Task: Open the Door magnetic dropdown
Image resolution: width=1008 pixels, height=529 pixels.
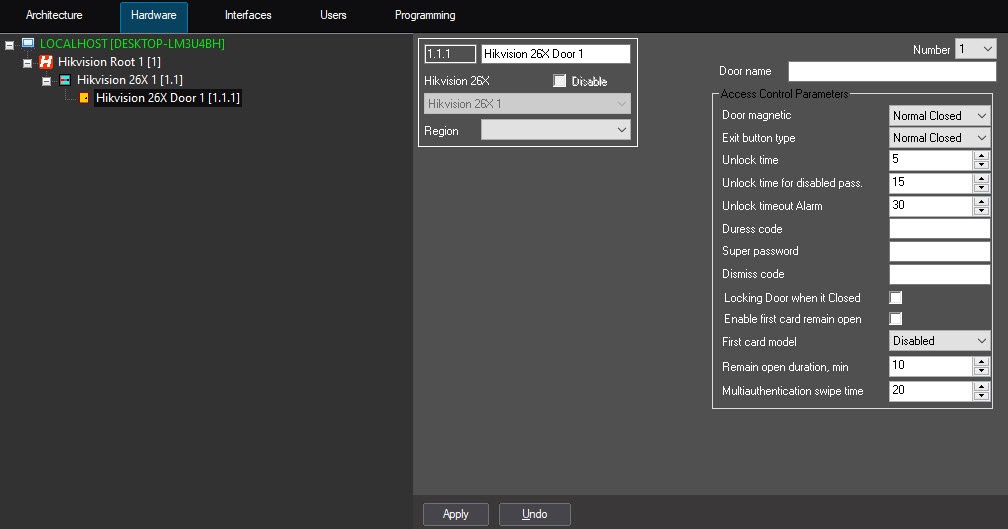Action: click(x=939, y=116)
